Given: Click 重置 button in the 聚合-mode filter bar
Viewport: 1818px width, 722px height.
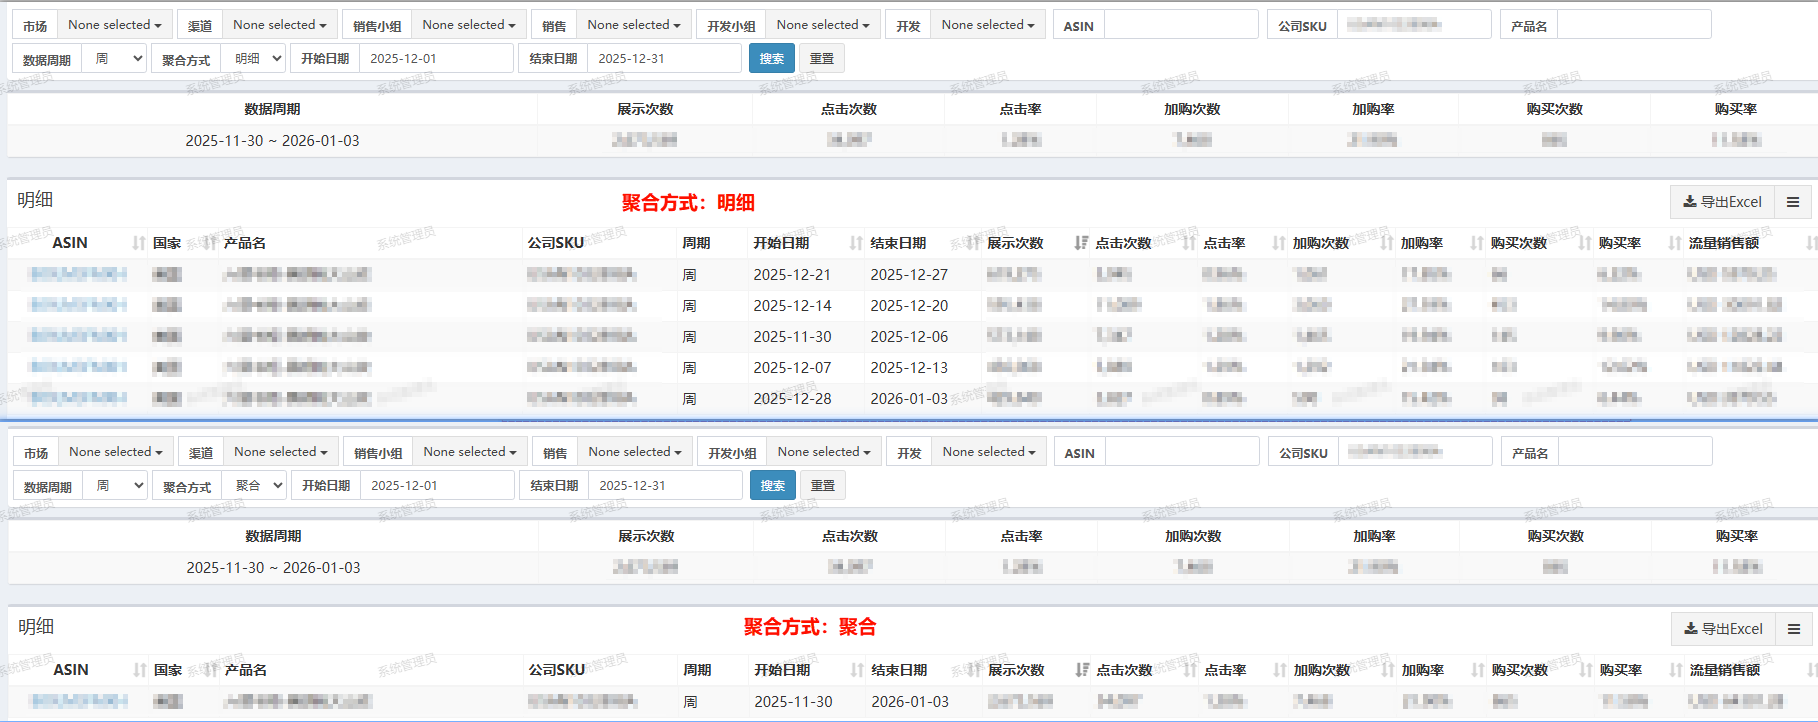Looking at the screenshot, I should coord(823,486).
